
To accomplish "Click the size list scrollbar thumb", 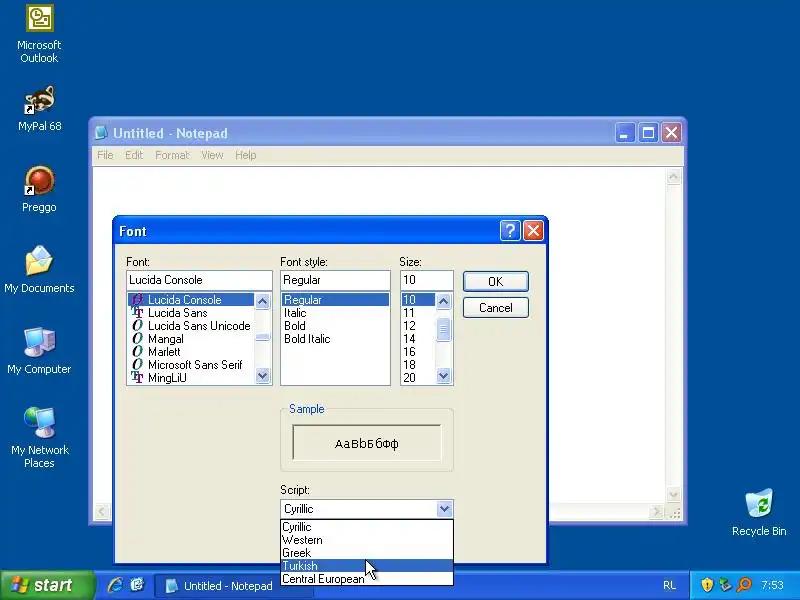I will tap(444, 329).
